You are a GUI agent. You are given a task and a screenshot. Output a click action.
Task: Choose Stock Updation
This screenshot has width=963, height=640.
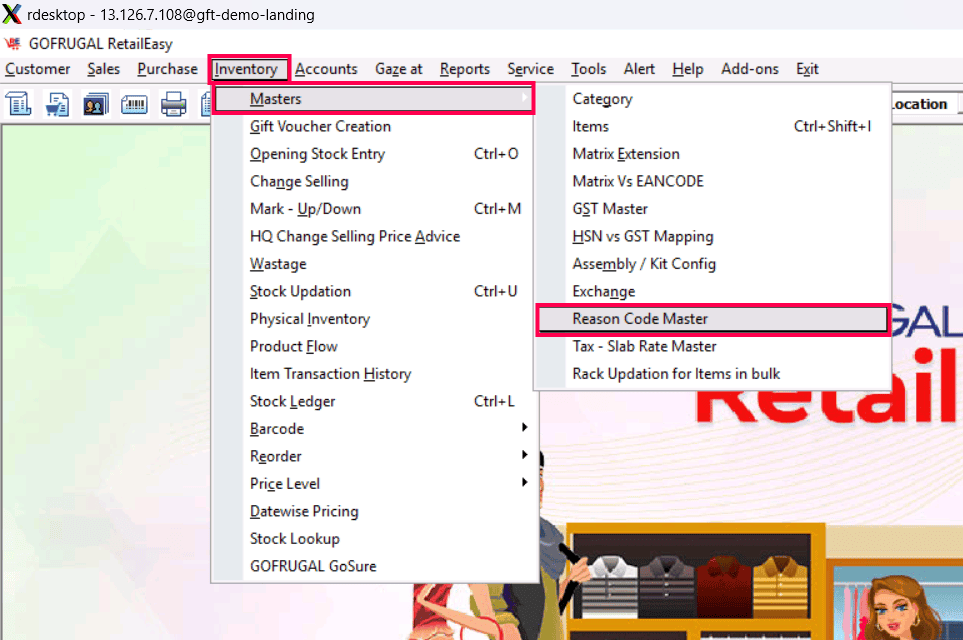pos(374,292)
